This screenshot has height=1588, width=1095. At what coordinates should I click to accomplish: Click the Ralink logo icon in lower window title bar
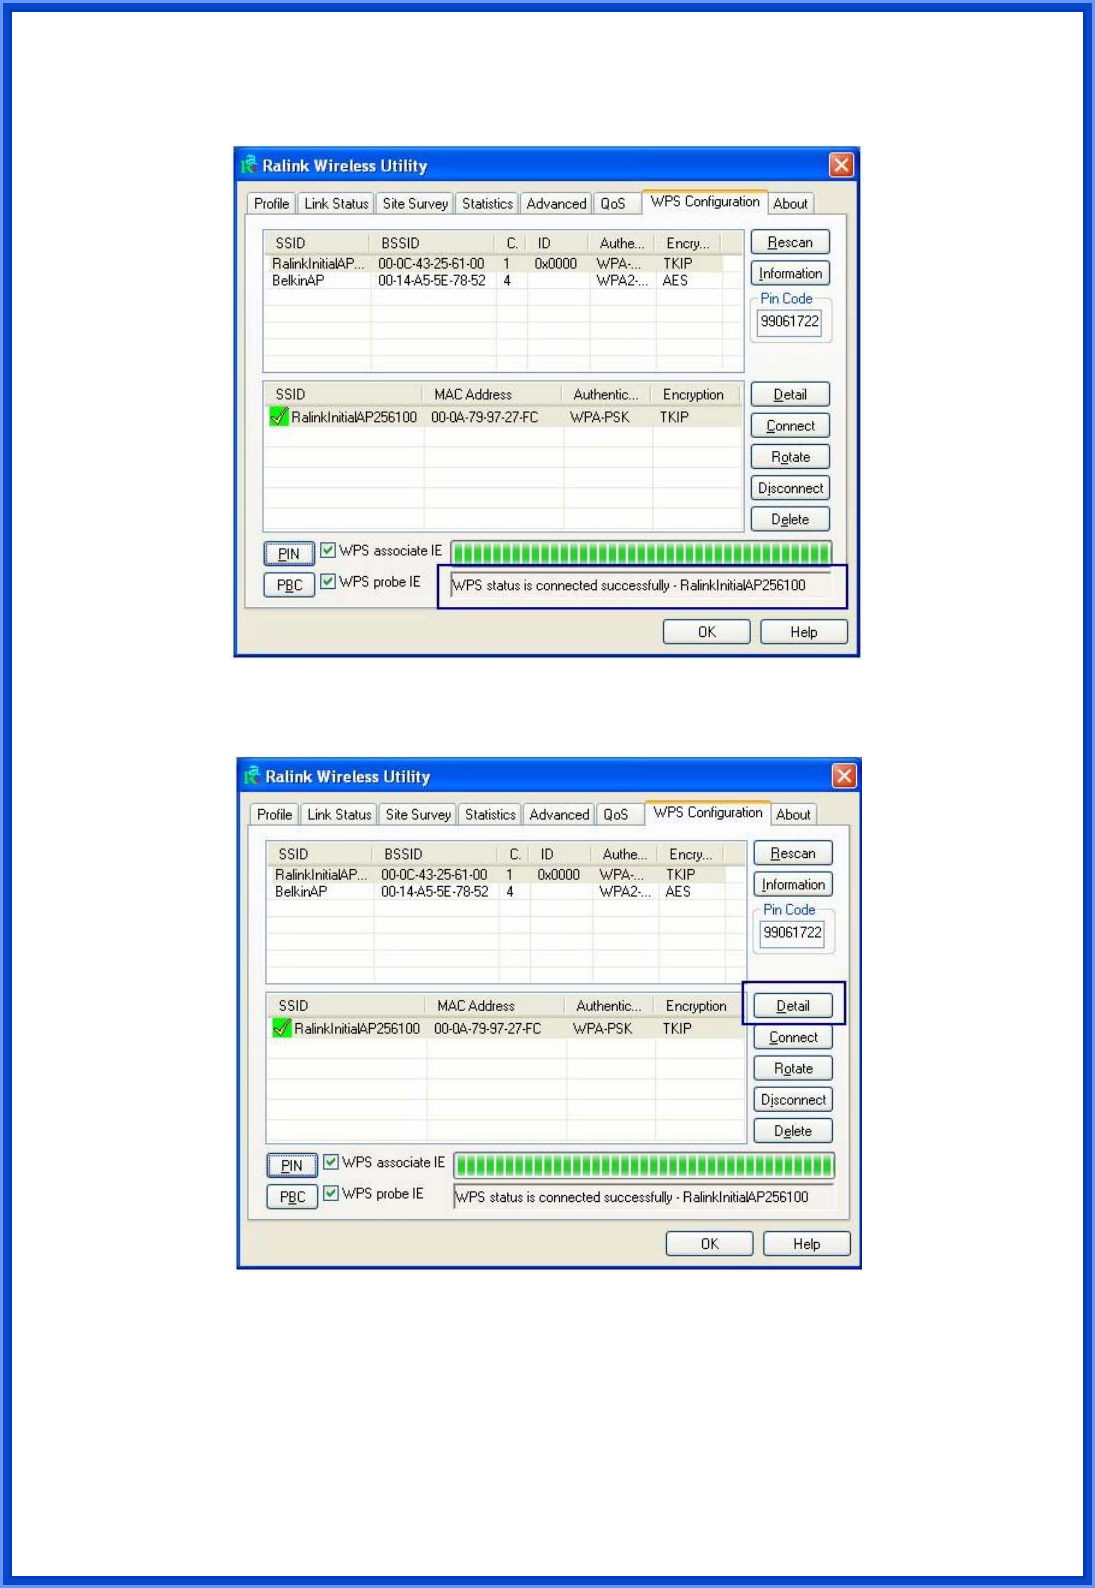[252, 776]
